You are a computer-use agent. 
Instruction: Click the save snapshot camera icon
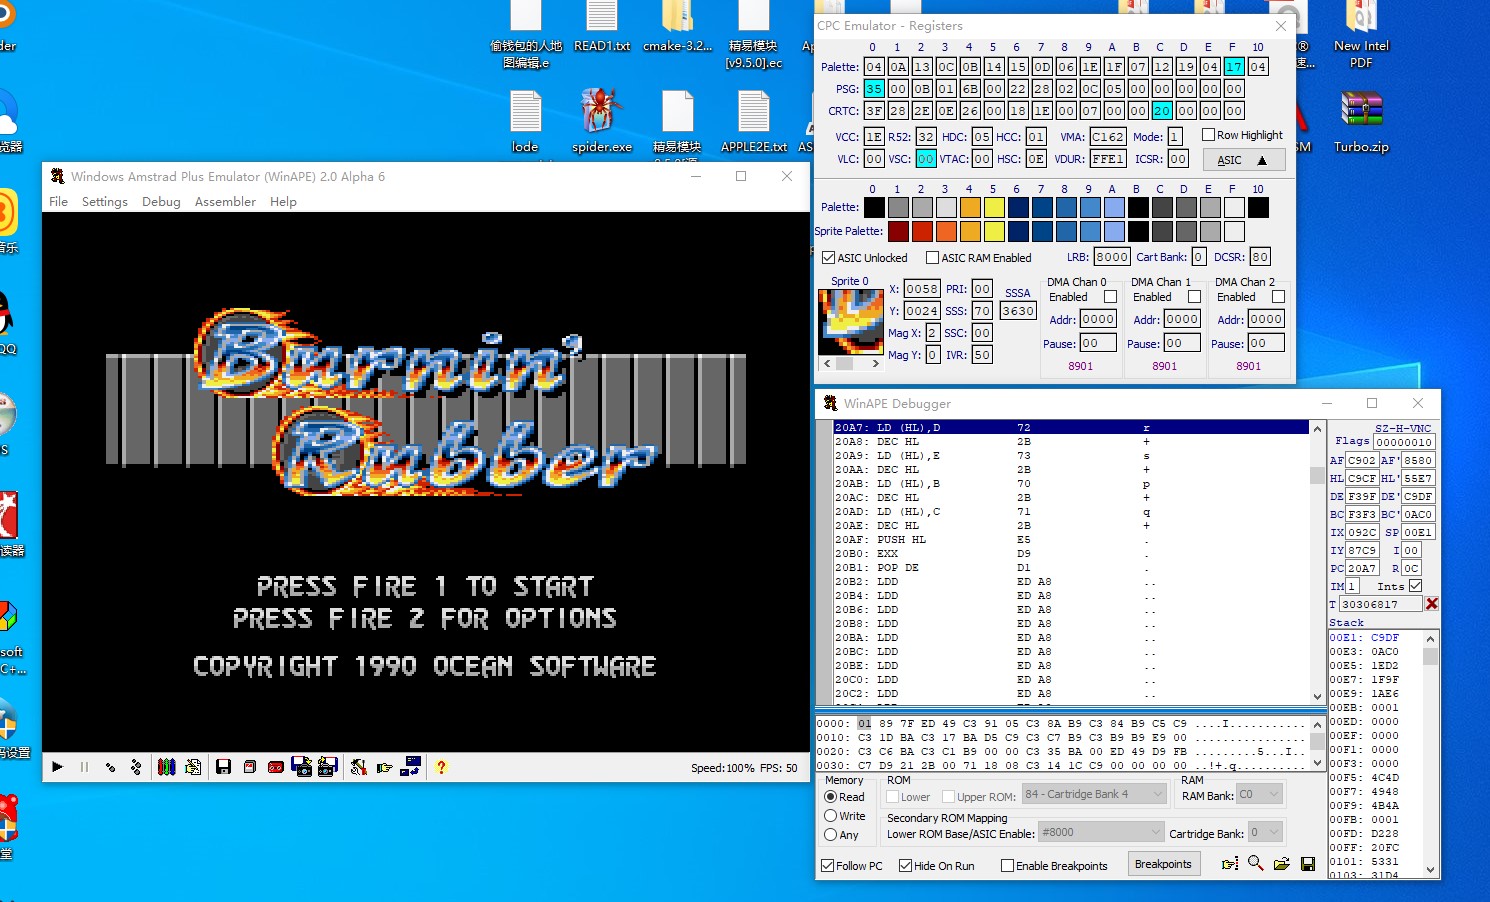coord(301,767)
